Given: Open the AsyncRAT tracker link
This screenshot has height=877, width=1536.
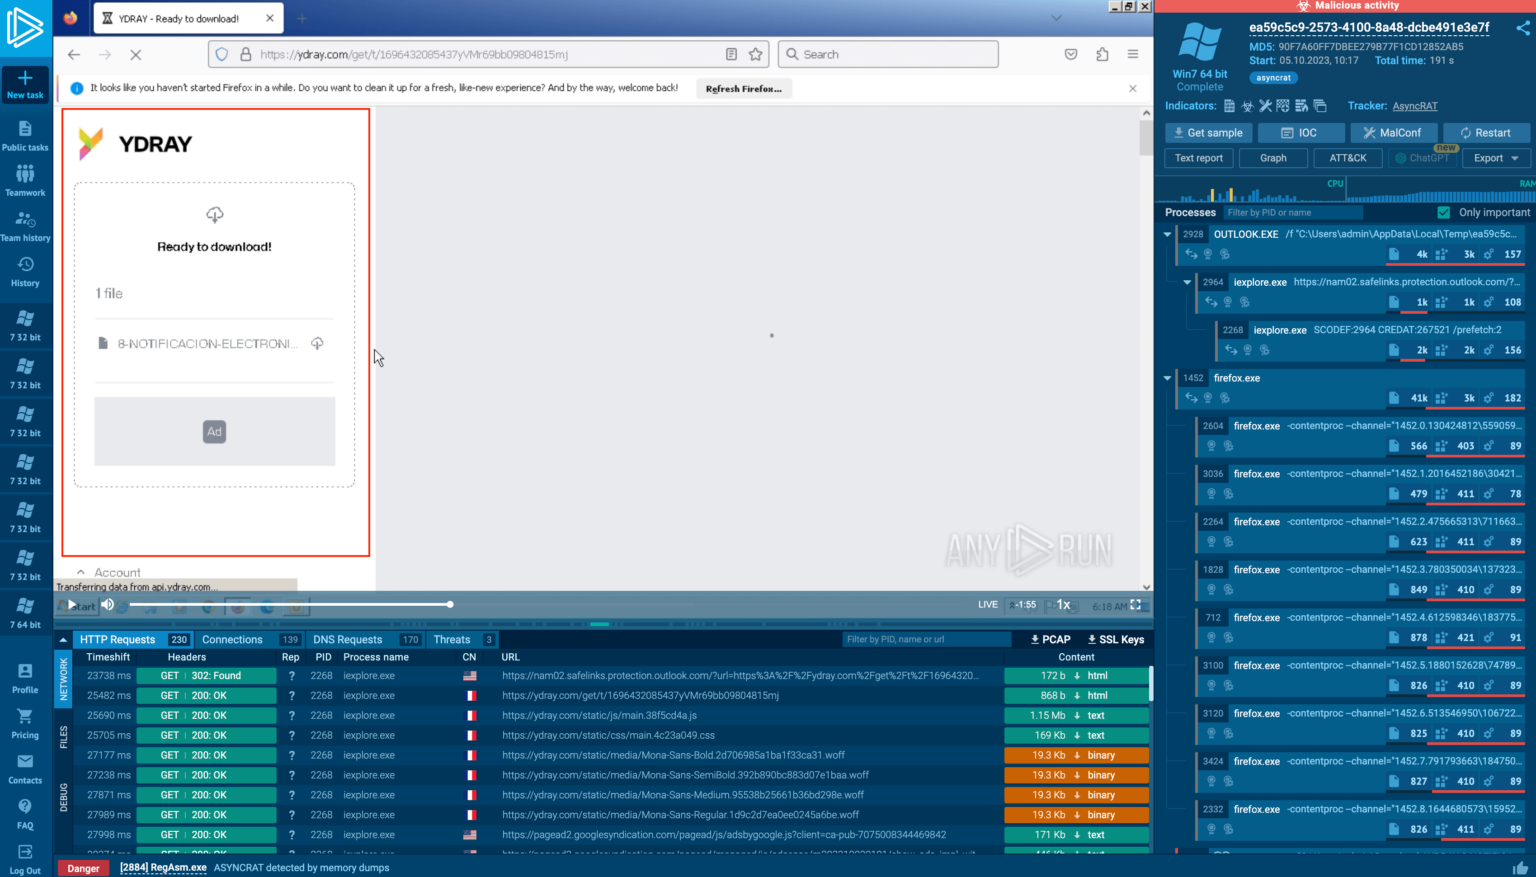Looking at the screenshot, I should (x=1414, y=106).
